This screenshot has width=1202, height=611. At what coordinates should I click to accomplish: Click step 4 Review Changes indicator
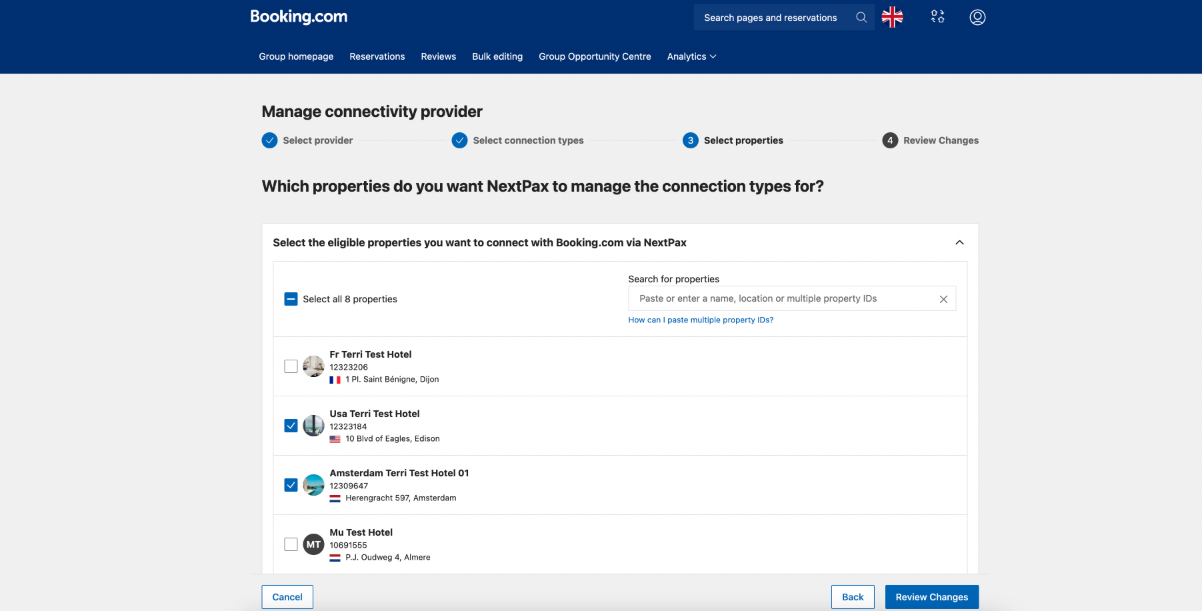coord(890,140)
